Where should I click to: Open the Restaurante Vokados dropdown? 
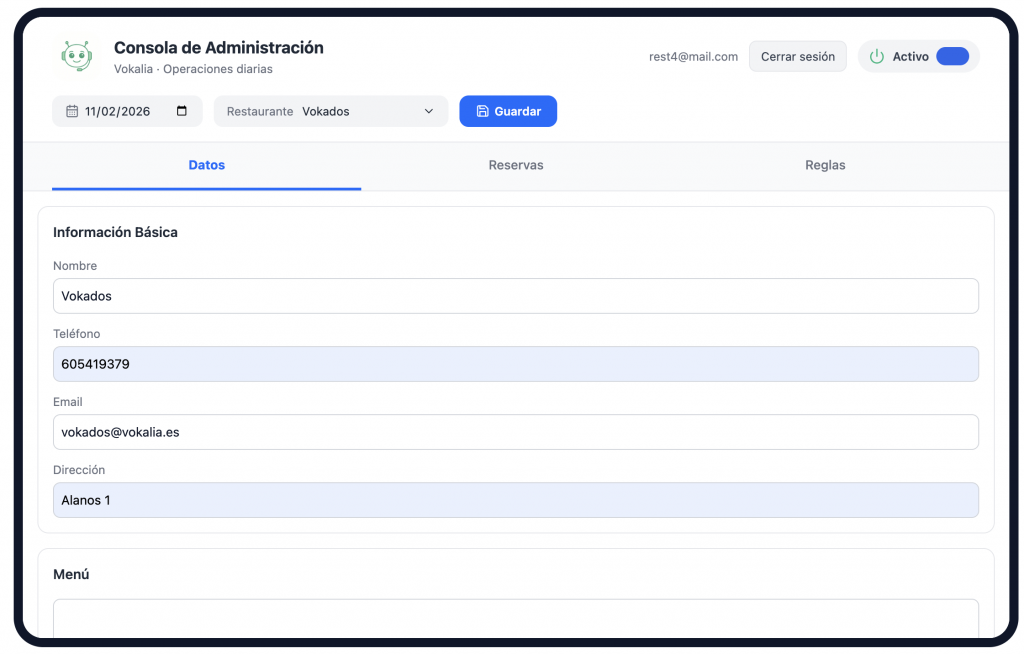(x=331, y=111)
